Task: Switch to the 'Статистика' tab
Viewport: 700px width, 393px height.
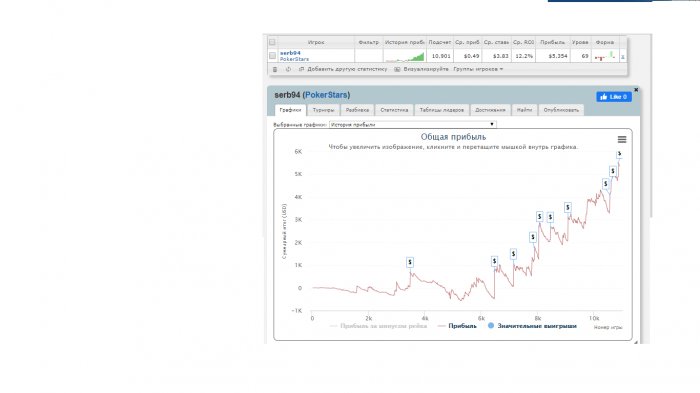Action: (x=394, y=110)
